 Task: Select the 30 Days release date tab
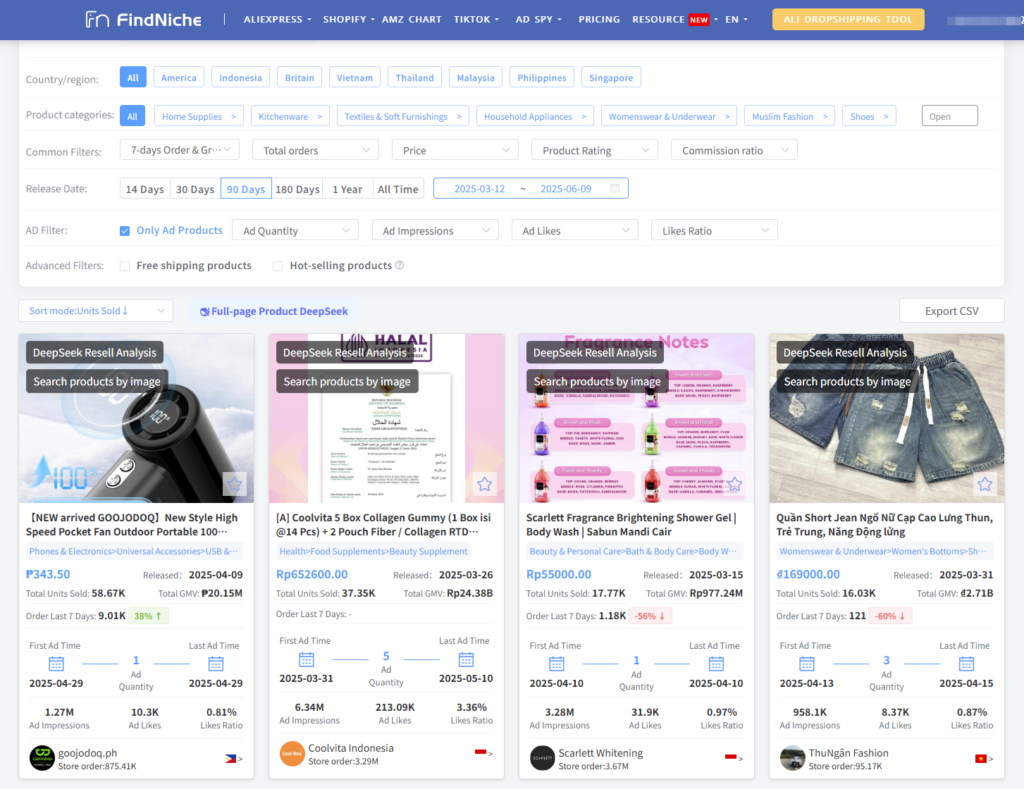tap(195, 189)
